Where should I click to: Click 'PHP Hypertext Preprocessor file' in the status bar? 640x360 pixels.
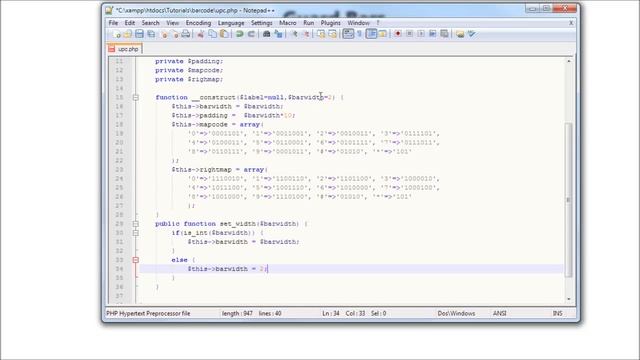148,313
